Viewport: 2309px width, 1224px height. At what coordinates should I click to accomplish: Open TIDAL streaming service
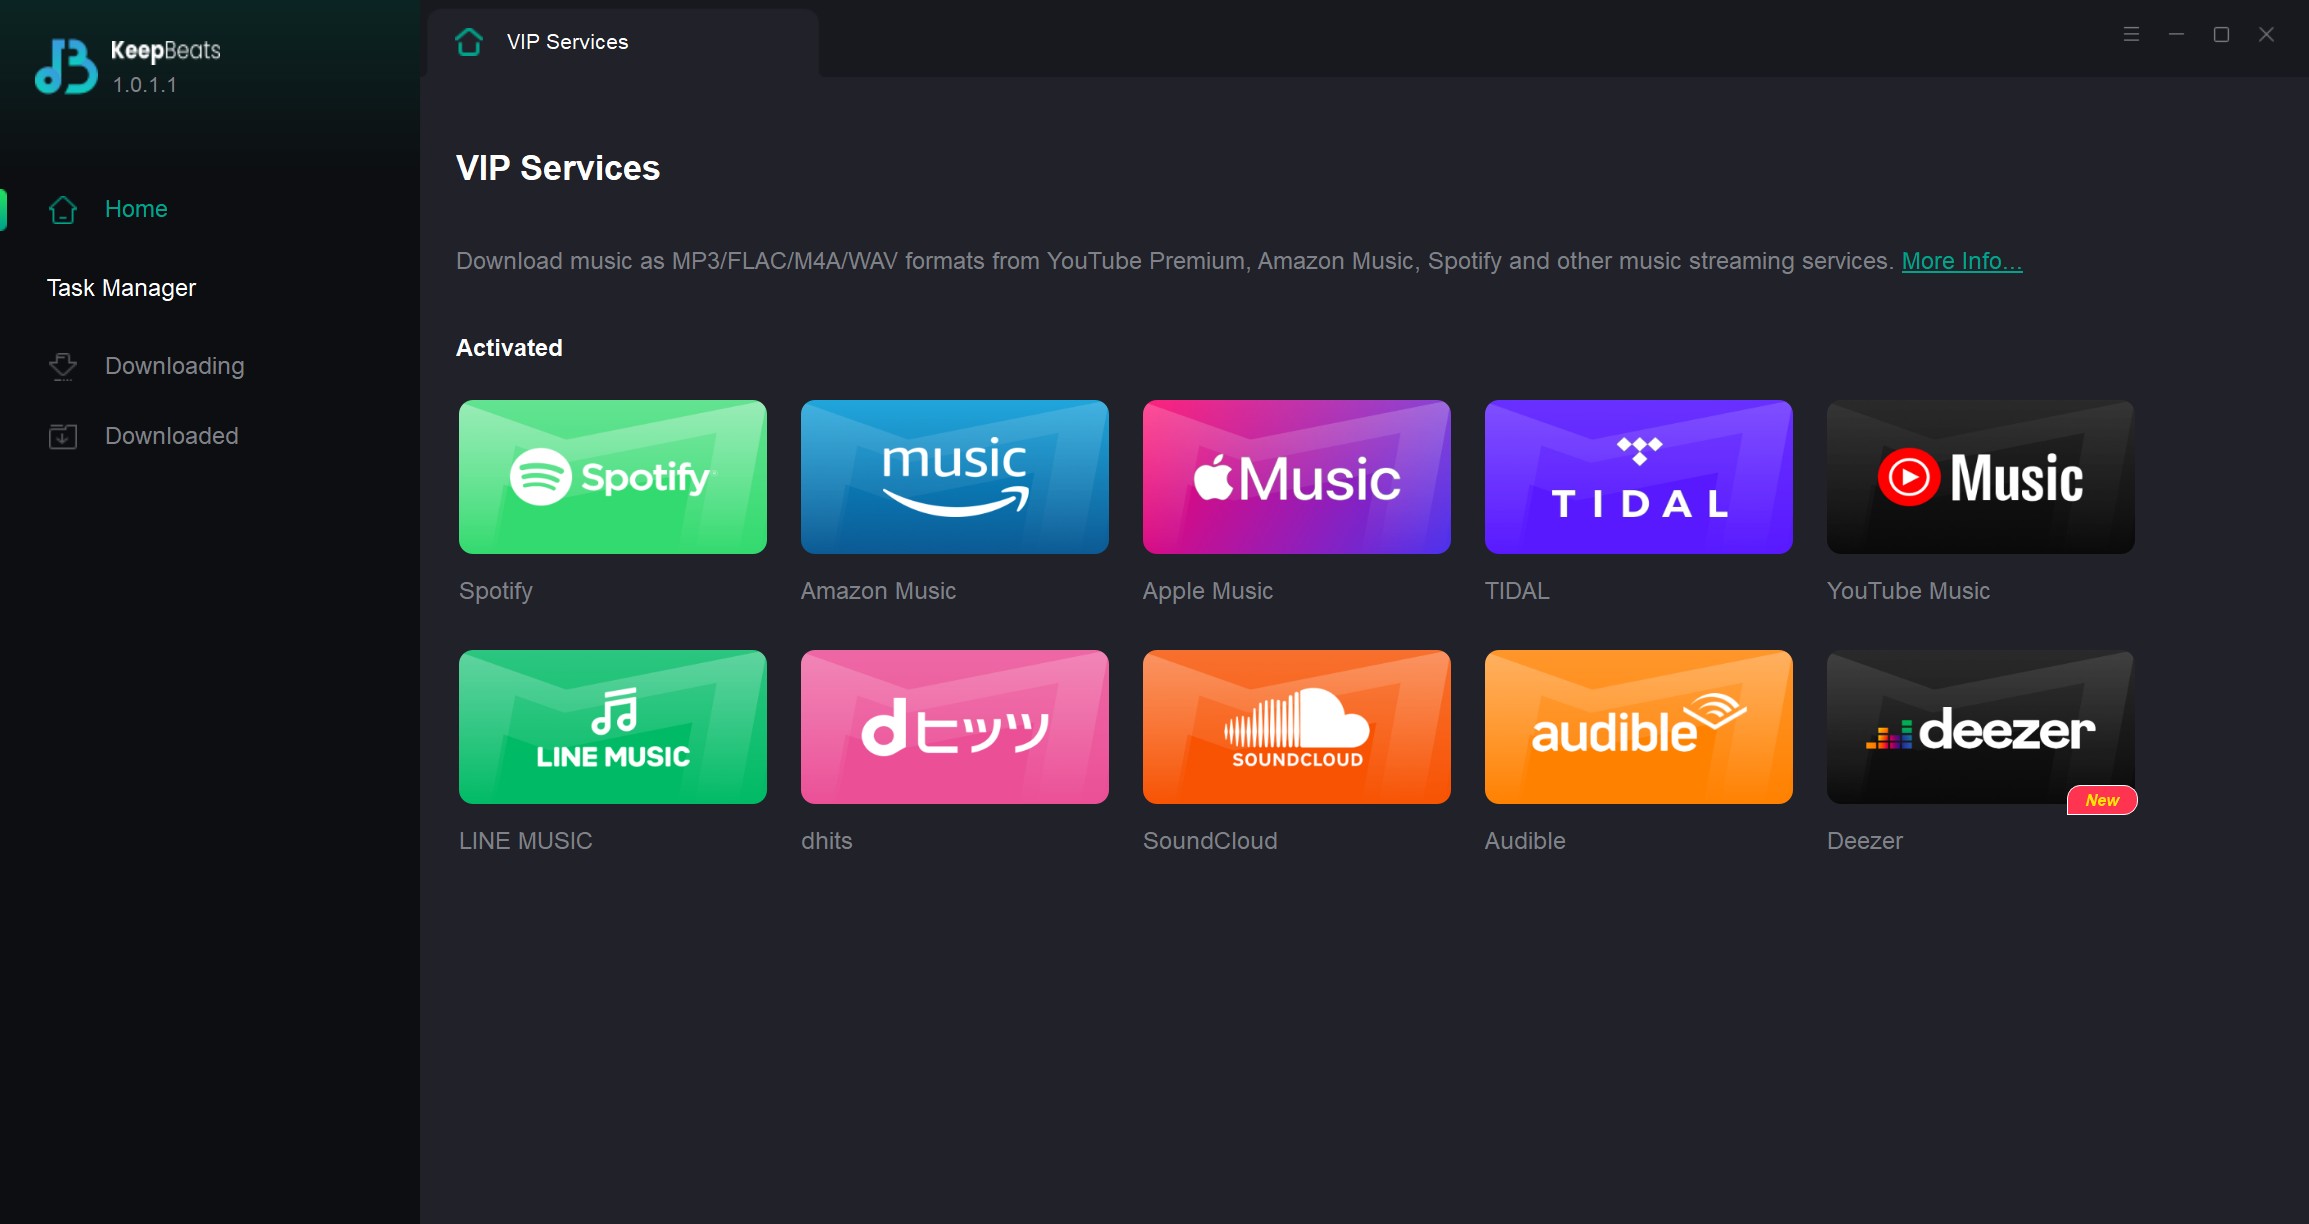(1639, 476)
